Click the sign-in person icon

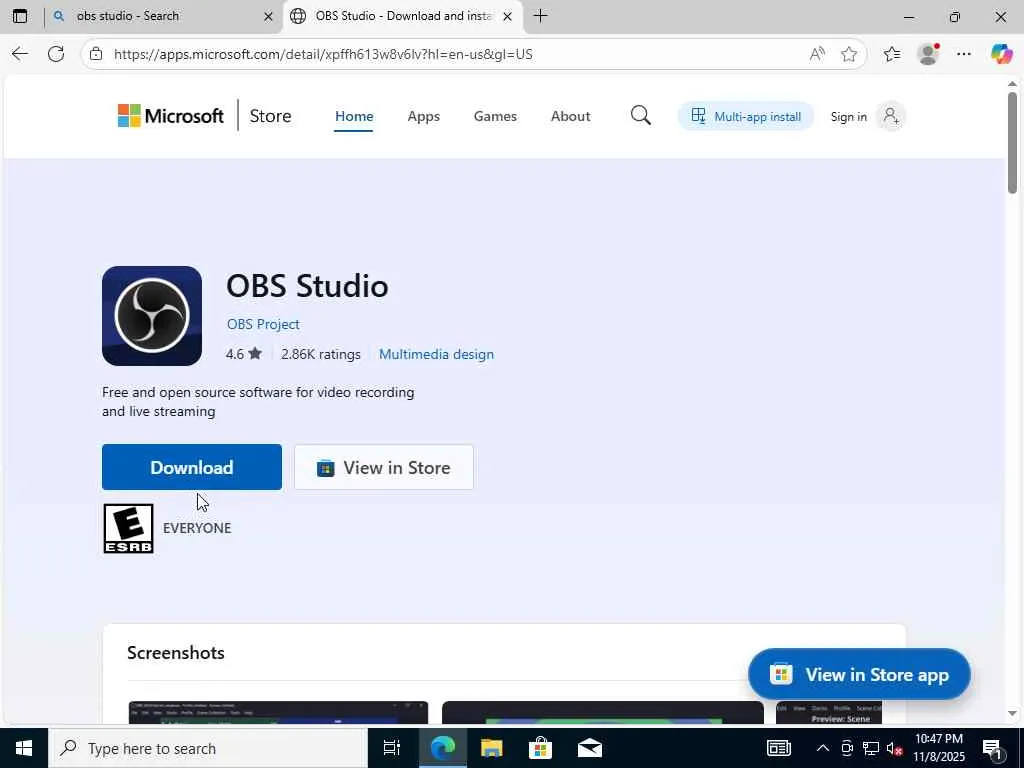[x=891, y=116]
